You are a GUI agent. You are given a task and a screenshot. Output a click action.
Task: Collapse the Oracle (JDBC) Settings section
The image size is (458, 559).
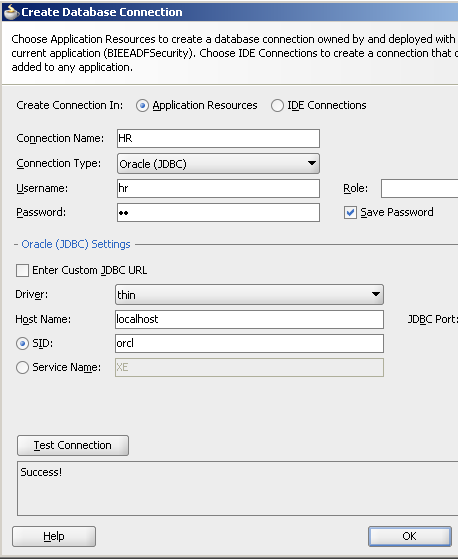16,245
